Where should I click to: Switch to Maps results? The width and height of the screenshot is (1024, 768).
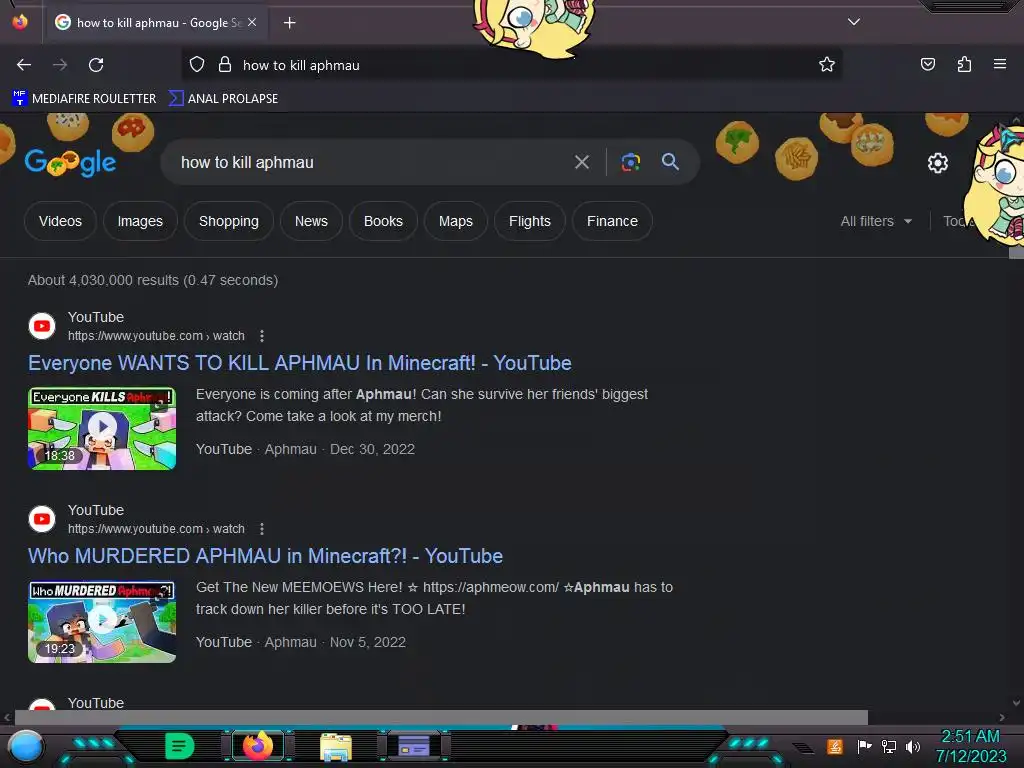456,221
